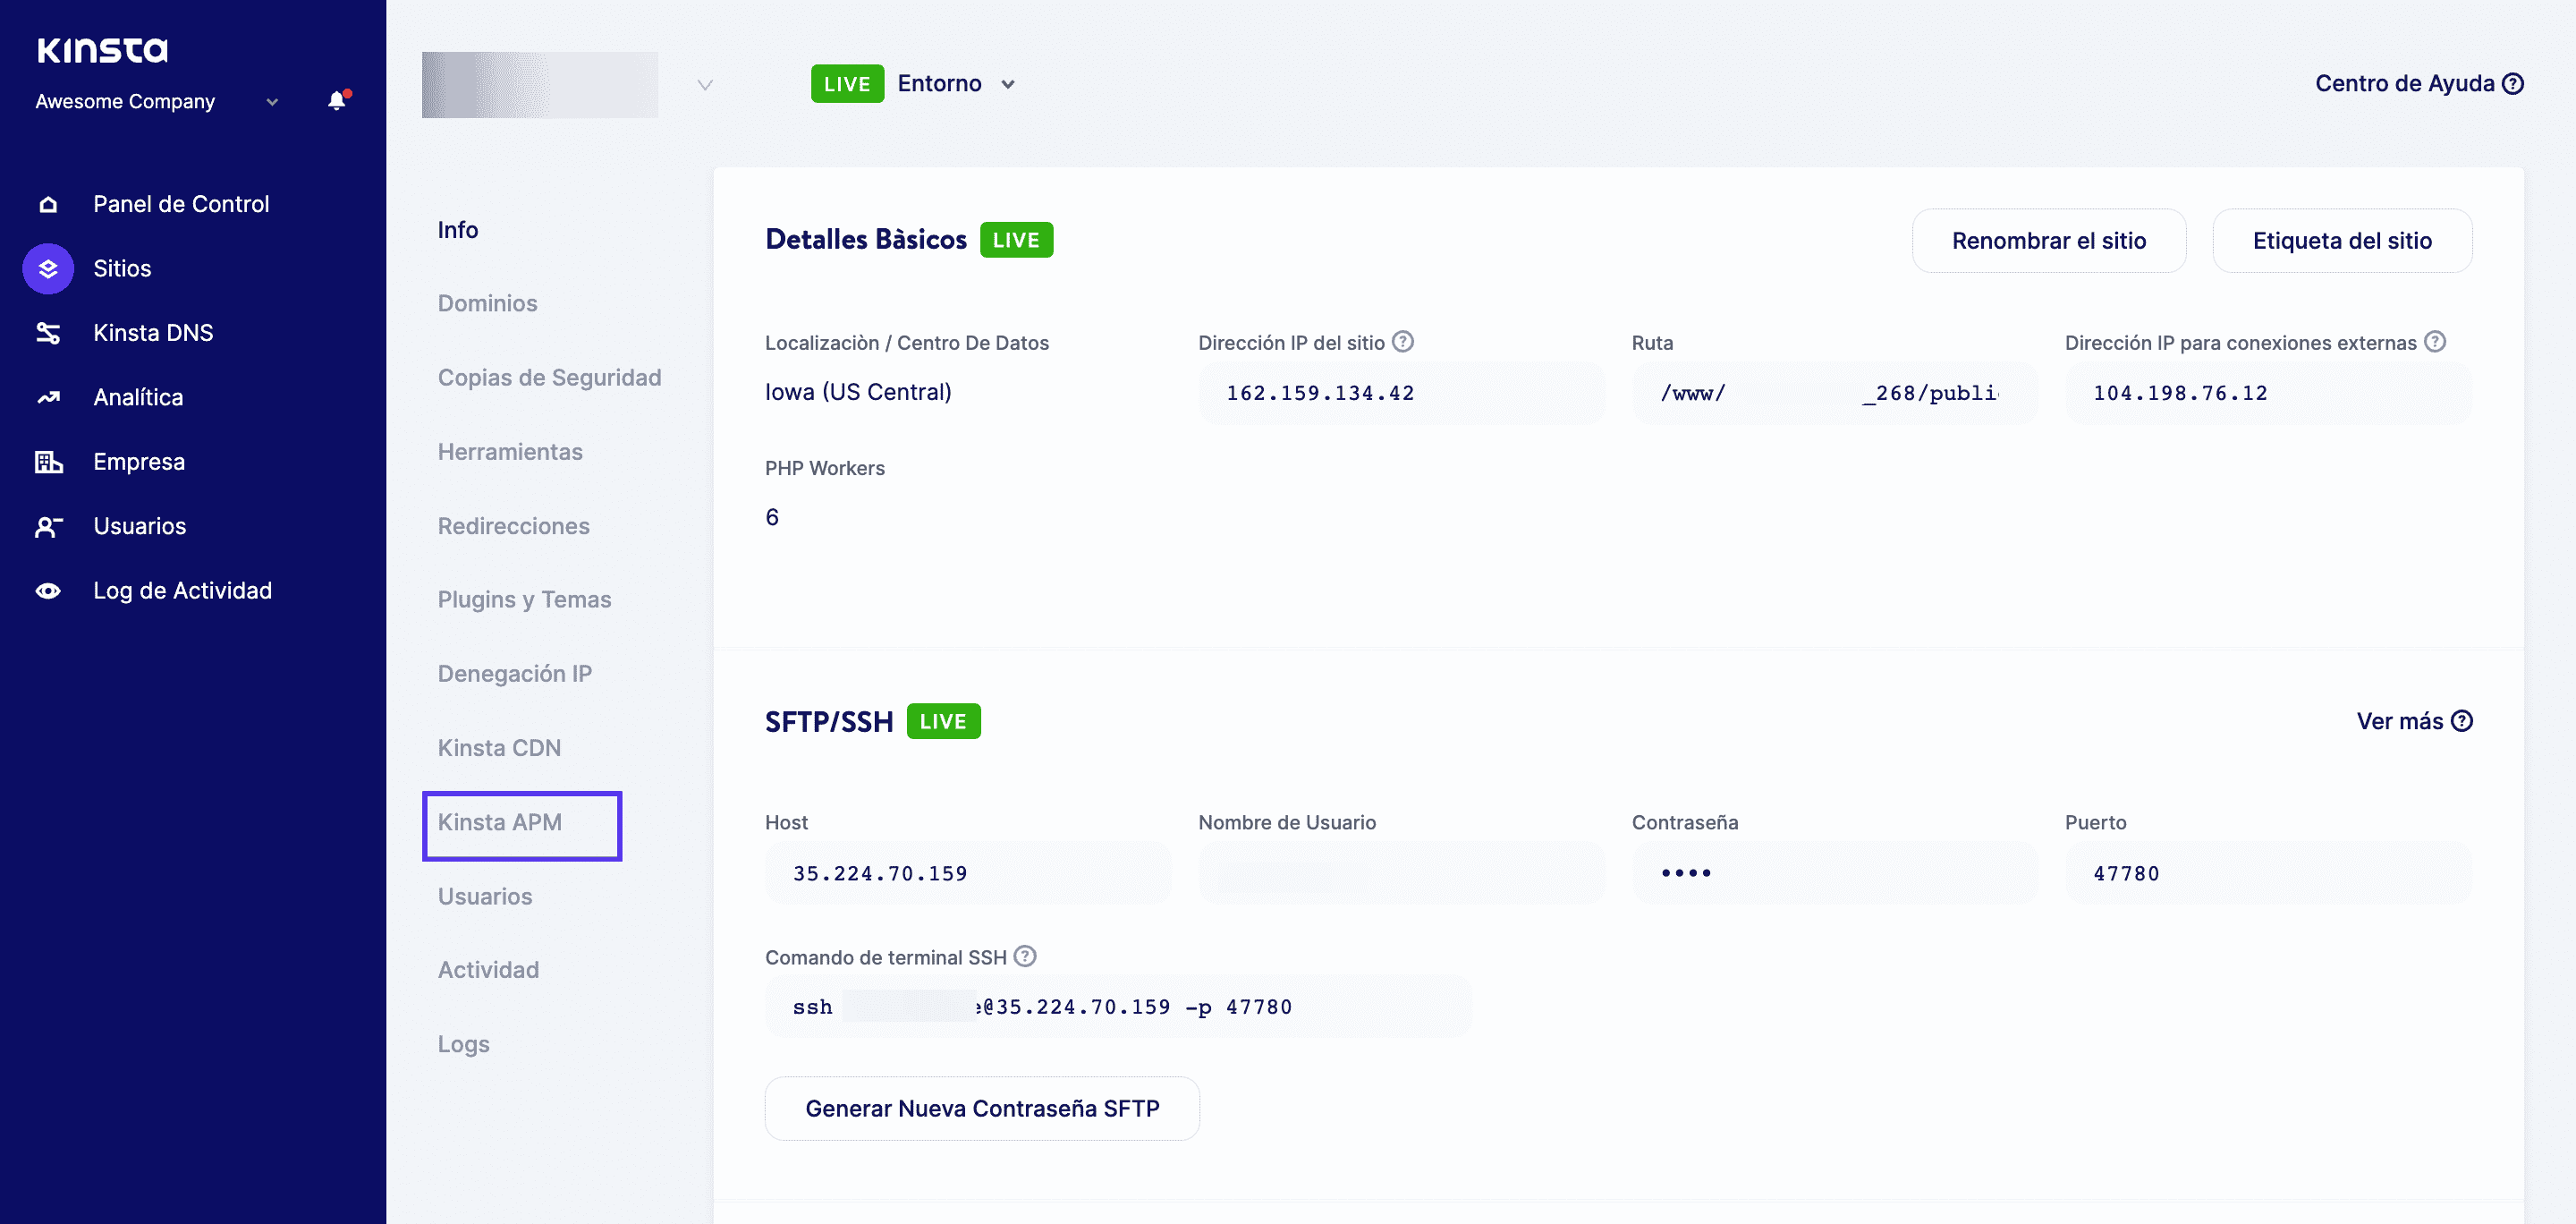Select the Usuarios sidebar icon

coord(48,525)
